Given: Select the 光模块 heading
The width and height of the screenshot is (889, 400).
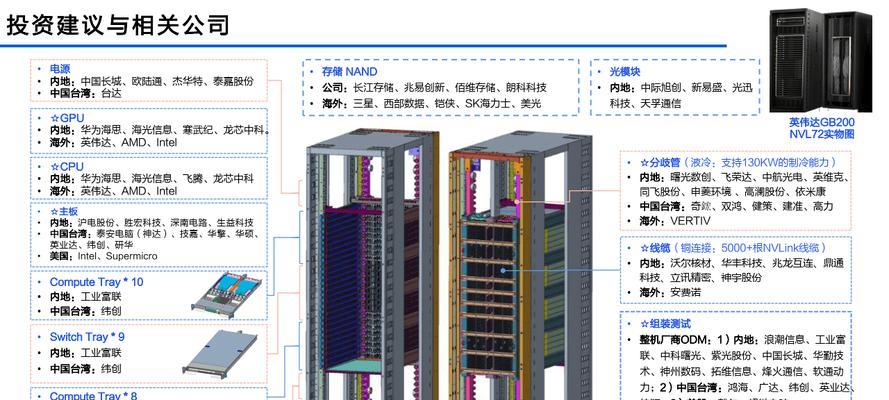Looking at the screenshot, I should pos(625,71).
